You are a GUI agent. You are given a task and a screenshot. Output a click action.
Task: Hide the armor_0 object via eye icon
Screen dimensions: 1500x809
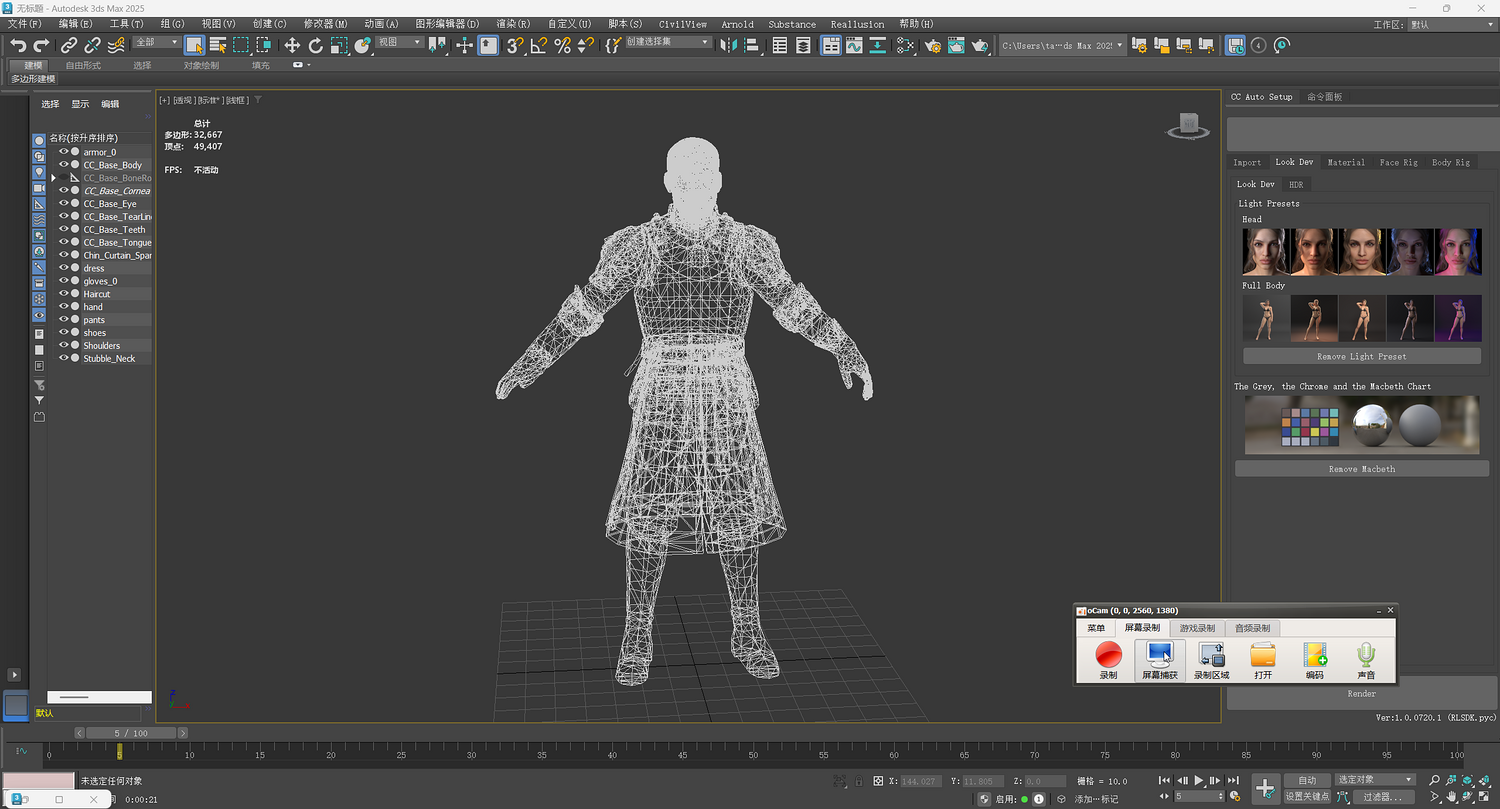click(64, 152)
